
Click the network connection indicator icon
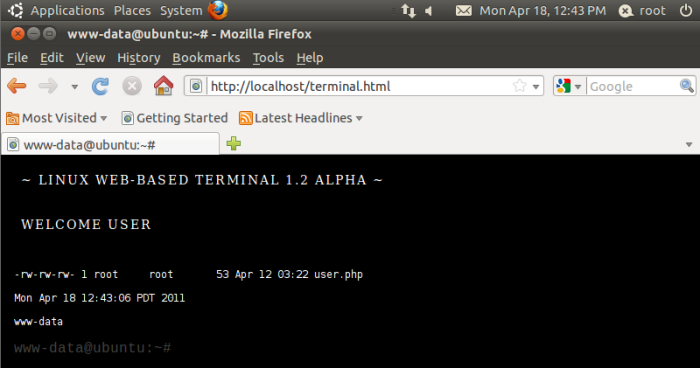(408, 10)
